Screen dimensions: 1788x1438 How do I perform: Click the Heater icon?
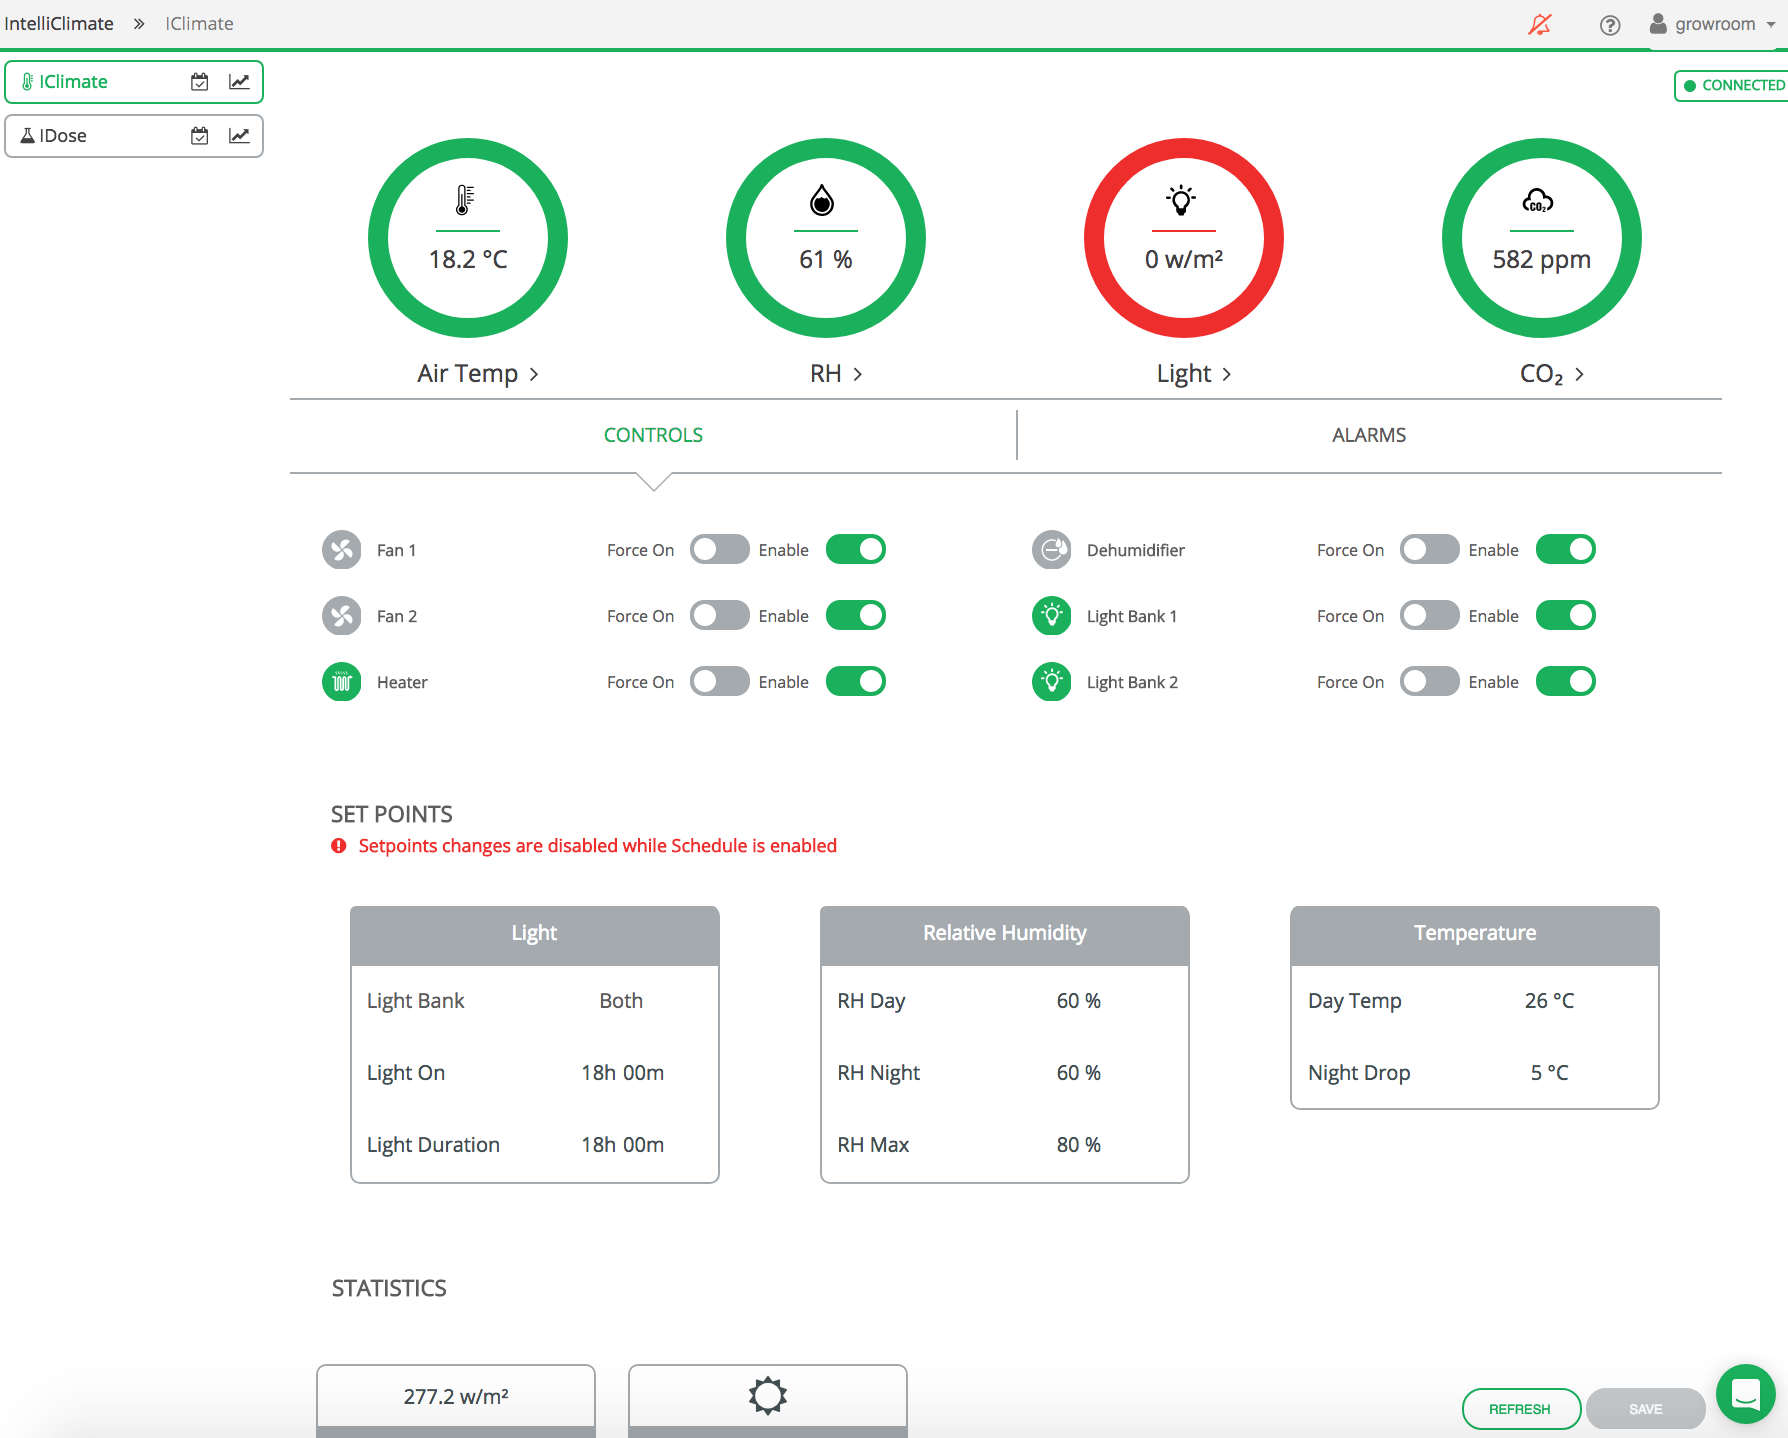tap(341, 681)
